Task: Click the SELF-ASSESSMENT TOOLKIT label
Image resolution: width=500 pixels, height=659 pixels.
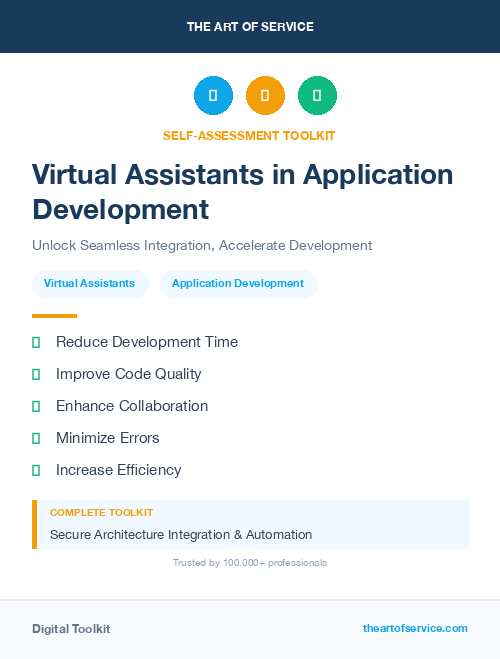Action: pyautogui.click(x=249, y=136)
